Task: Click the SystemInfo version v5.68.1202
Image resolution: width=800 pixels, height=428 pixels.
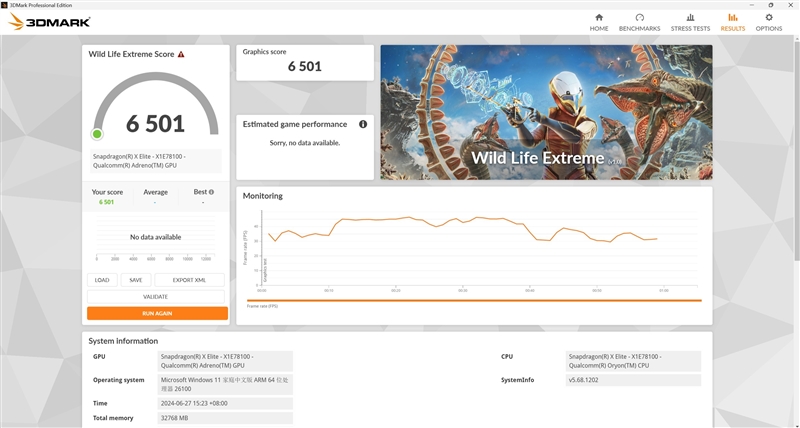Action: (633, 380)
